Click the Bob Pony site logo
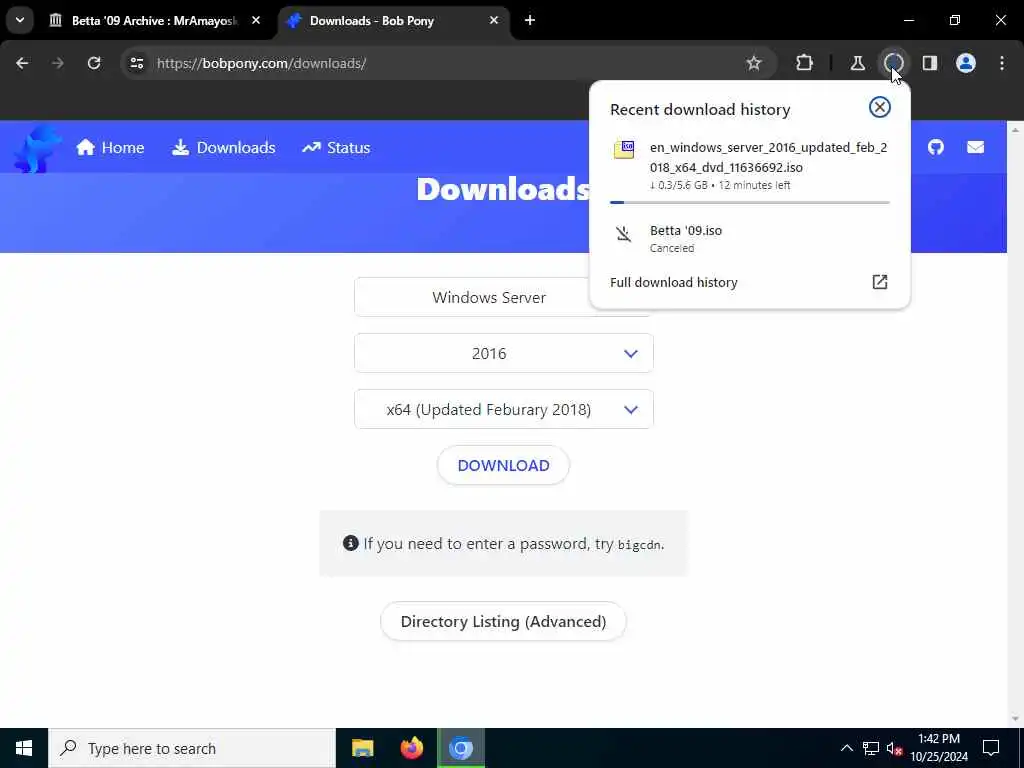 point(38,149)
